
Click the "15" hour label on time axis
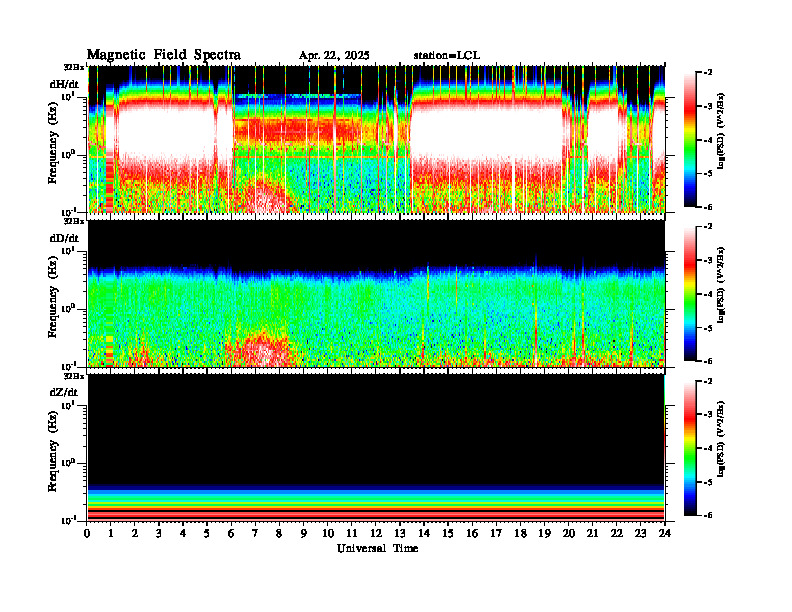point(448,533)
